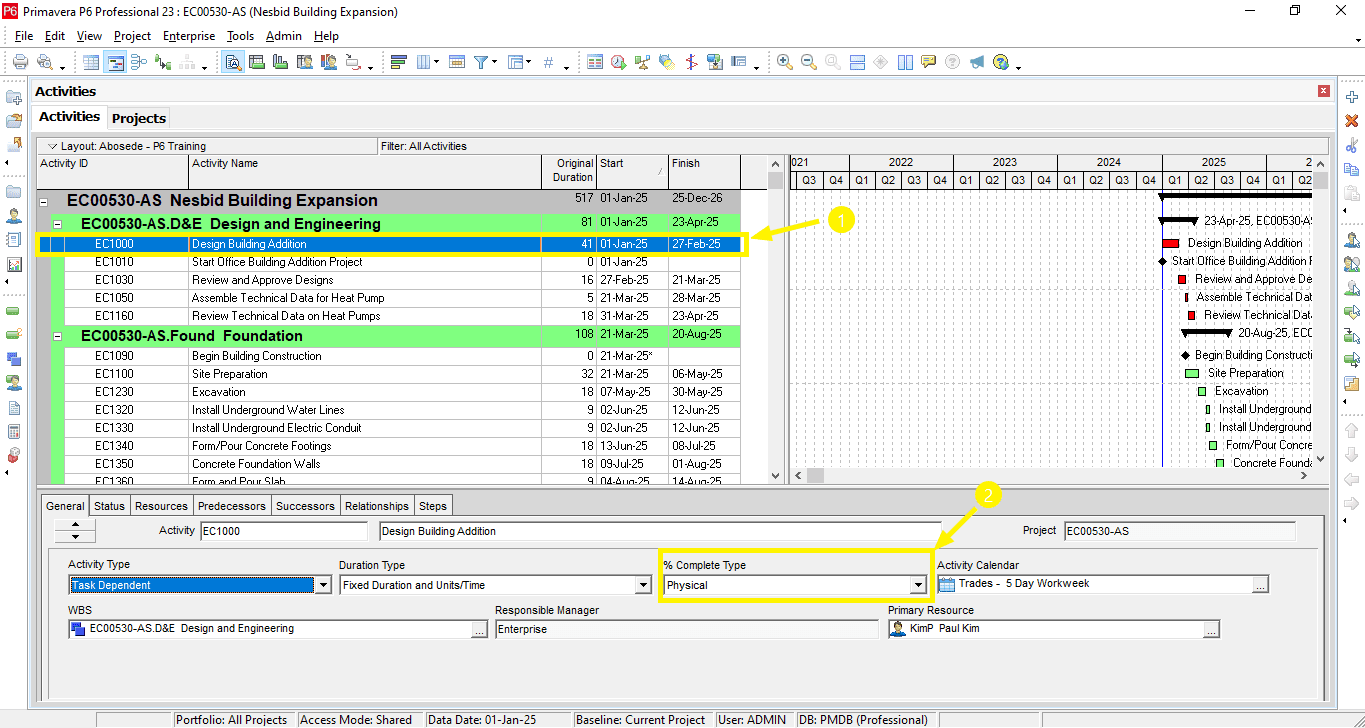Screen dimensions: 1365x728
Task: Collapse the Design and Engineering WBS band
Action: pyautogui.click(x=58, y=224)
